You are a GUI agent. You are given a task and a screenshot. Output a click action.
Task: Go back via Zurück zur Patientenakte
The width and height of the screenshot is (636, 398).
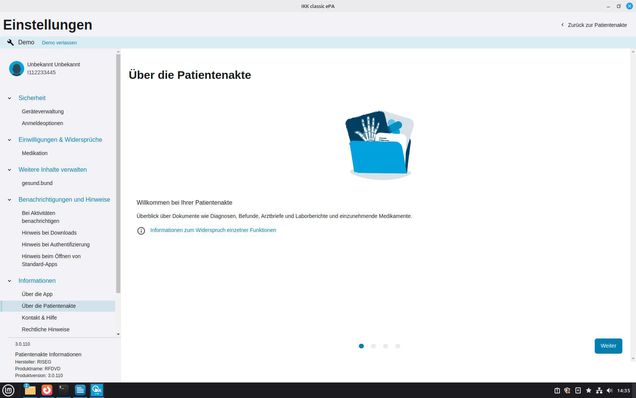(597, 25)
